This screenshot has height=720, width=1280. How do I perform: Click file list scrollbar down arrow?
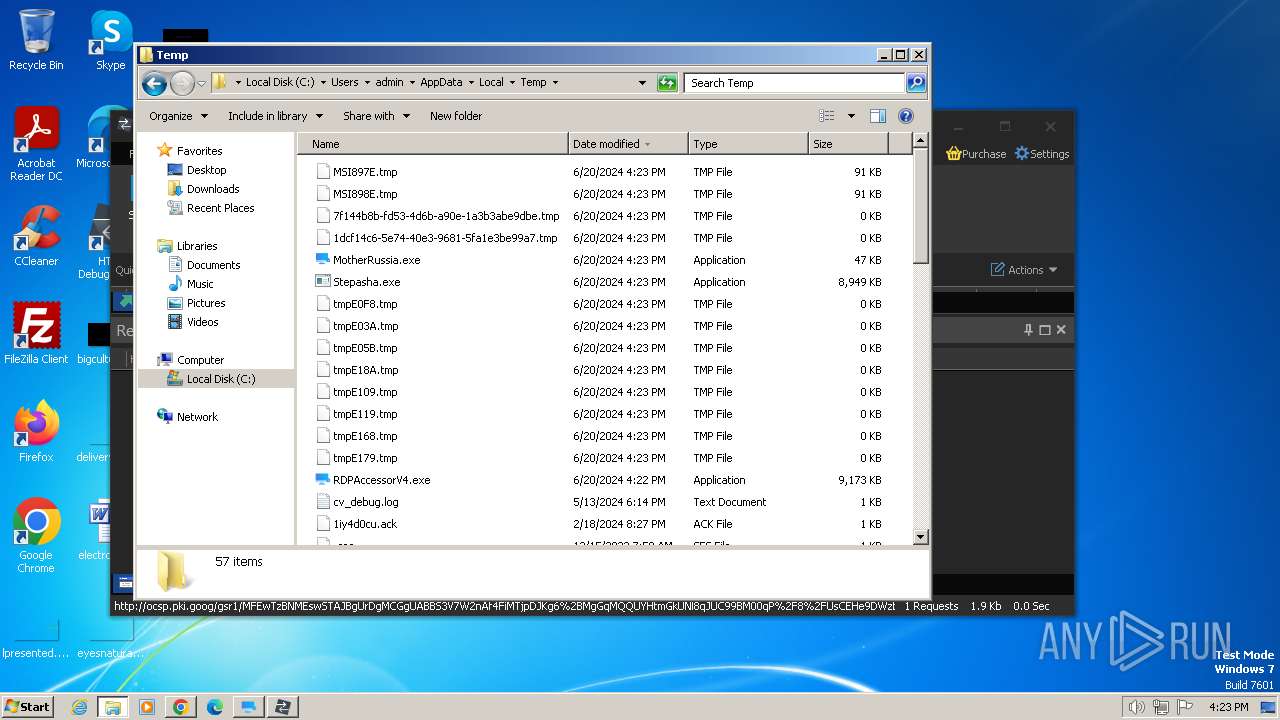[x=921, y=537]
